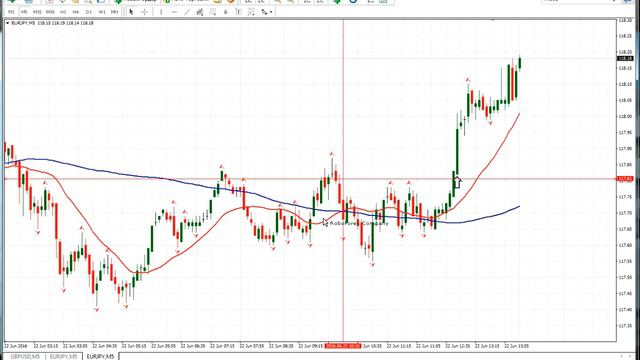This screenshot has height=360, width=640.
Task: Switch chart to M5 timeframe
Action: 24,12
